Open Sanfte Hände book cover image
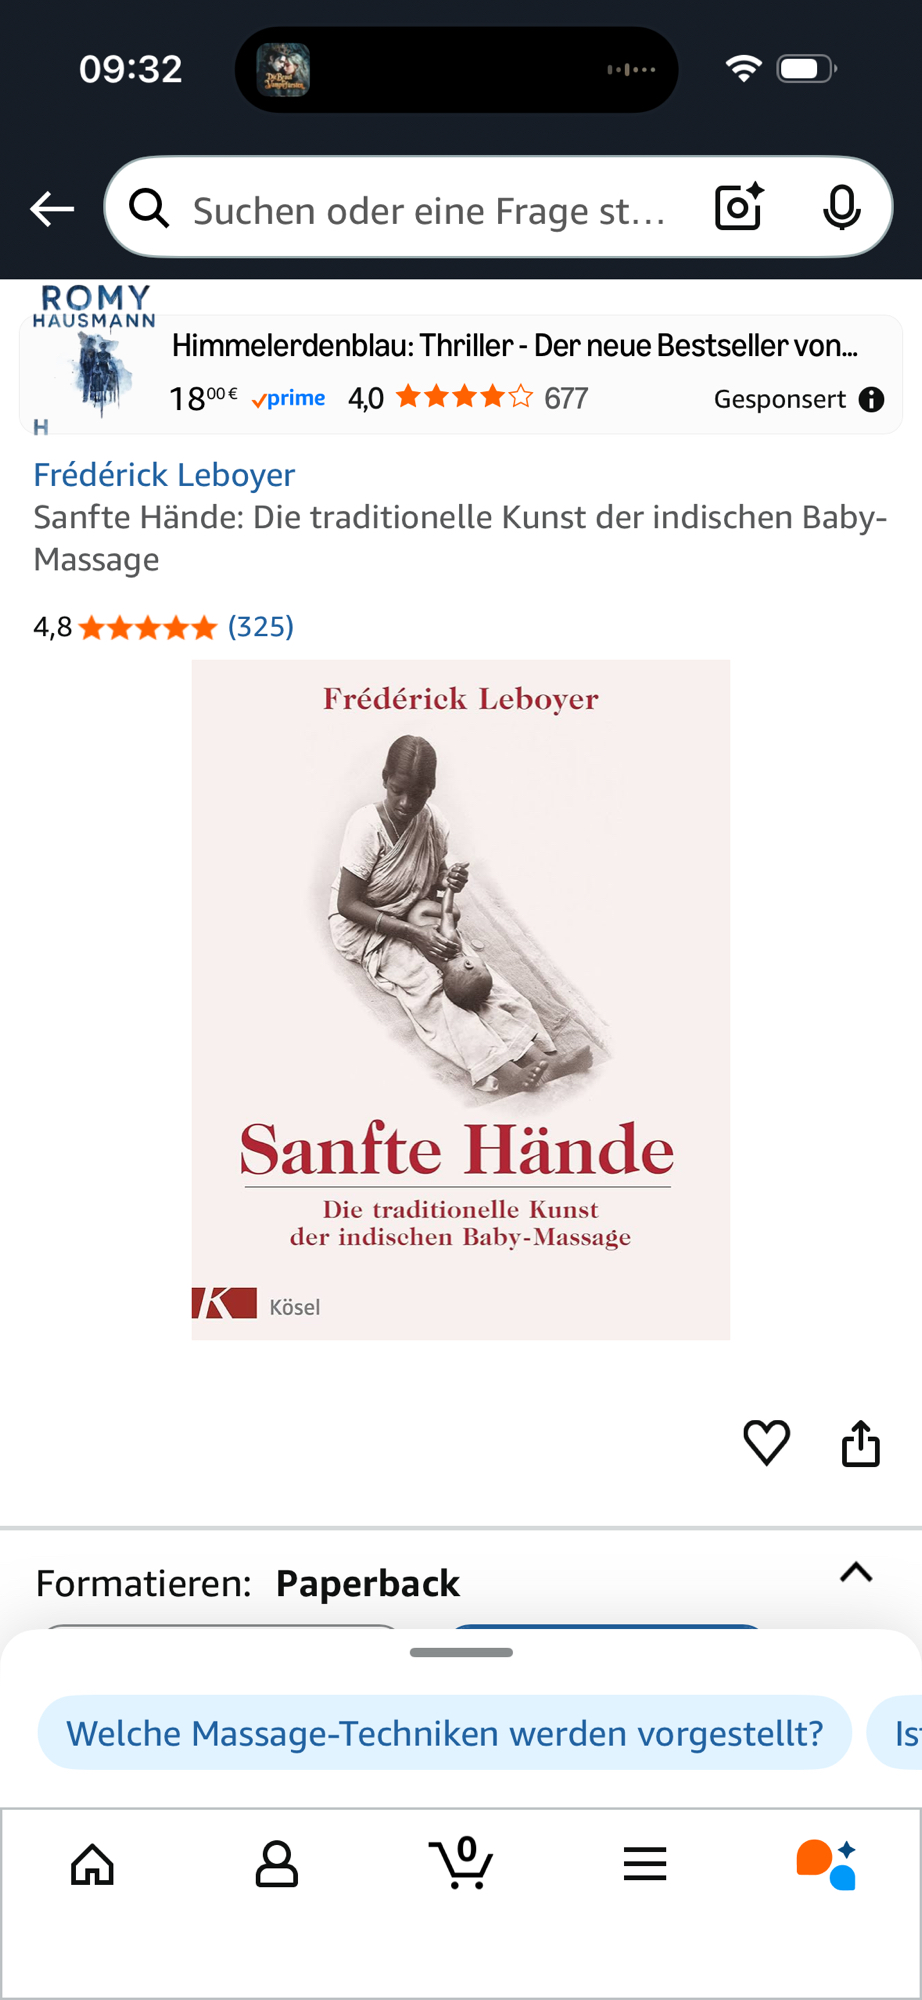Image resolution: width=922 pixels, height=2000 pixels. [461, 1000]
